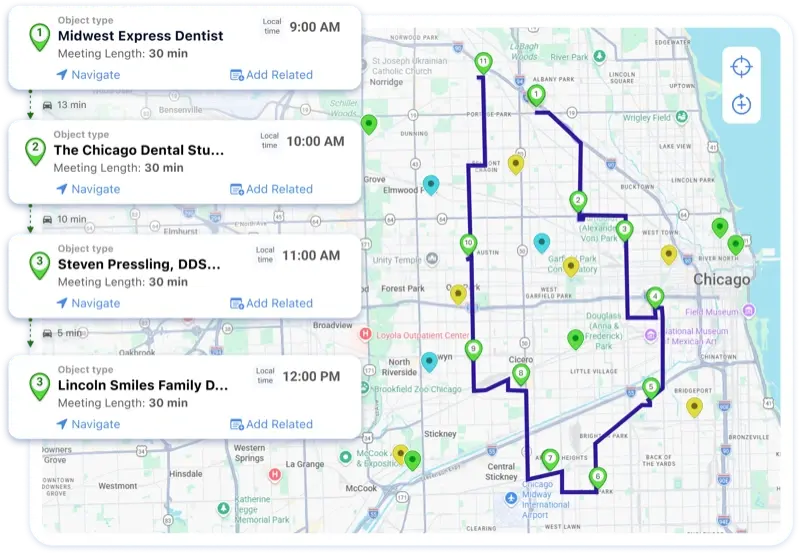The image size is (800, 554).
Task: Click the teal pin near Elmwood Park
Action: (x=431, y=186)
